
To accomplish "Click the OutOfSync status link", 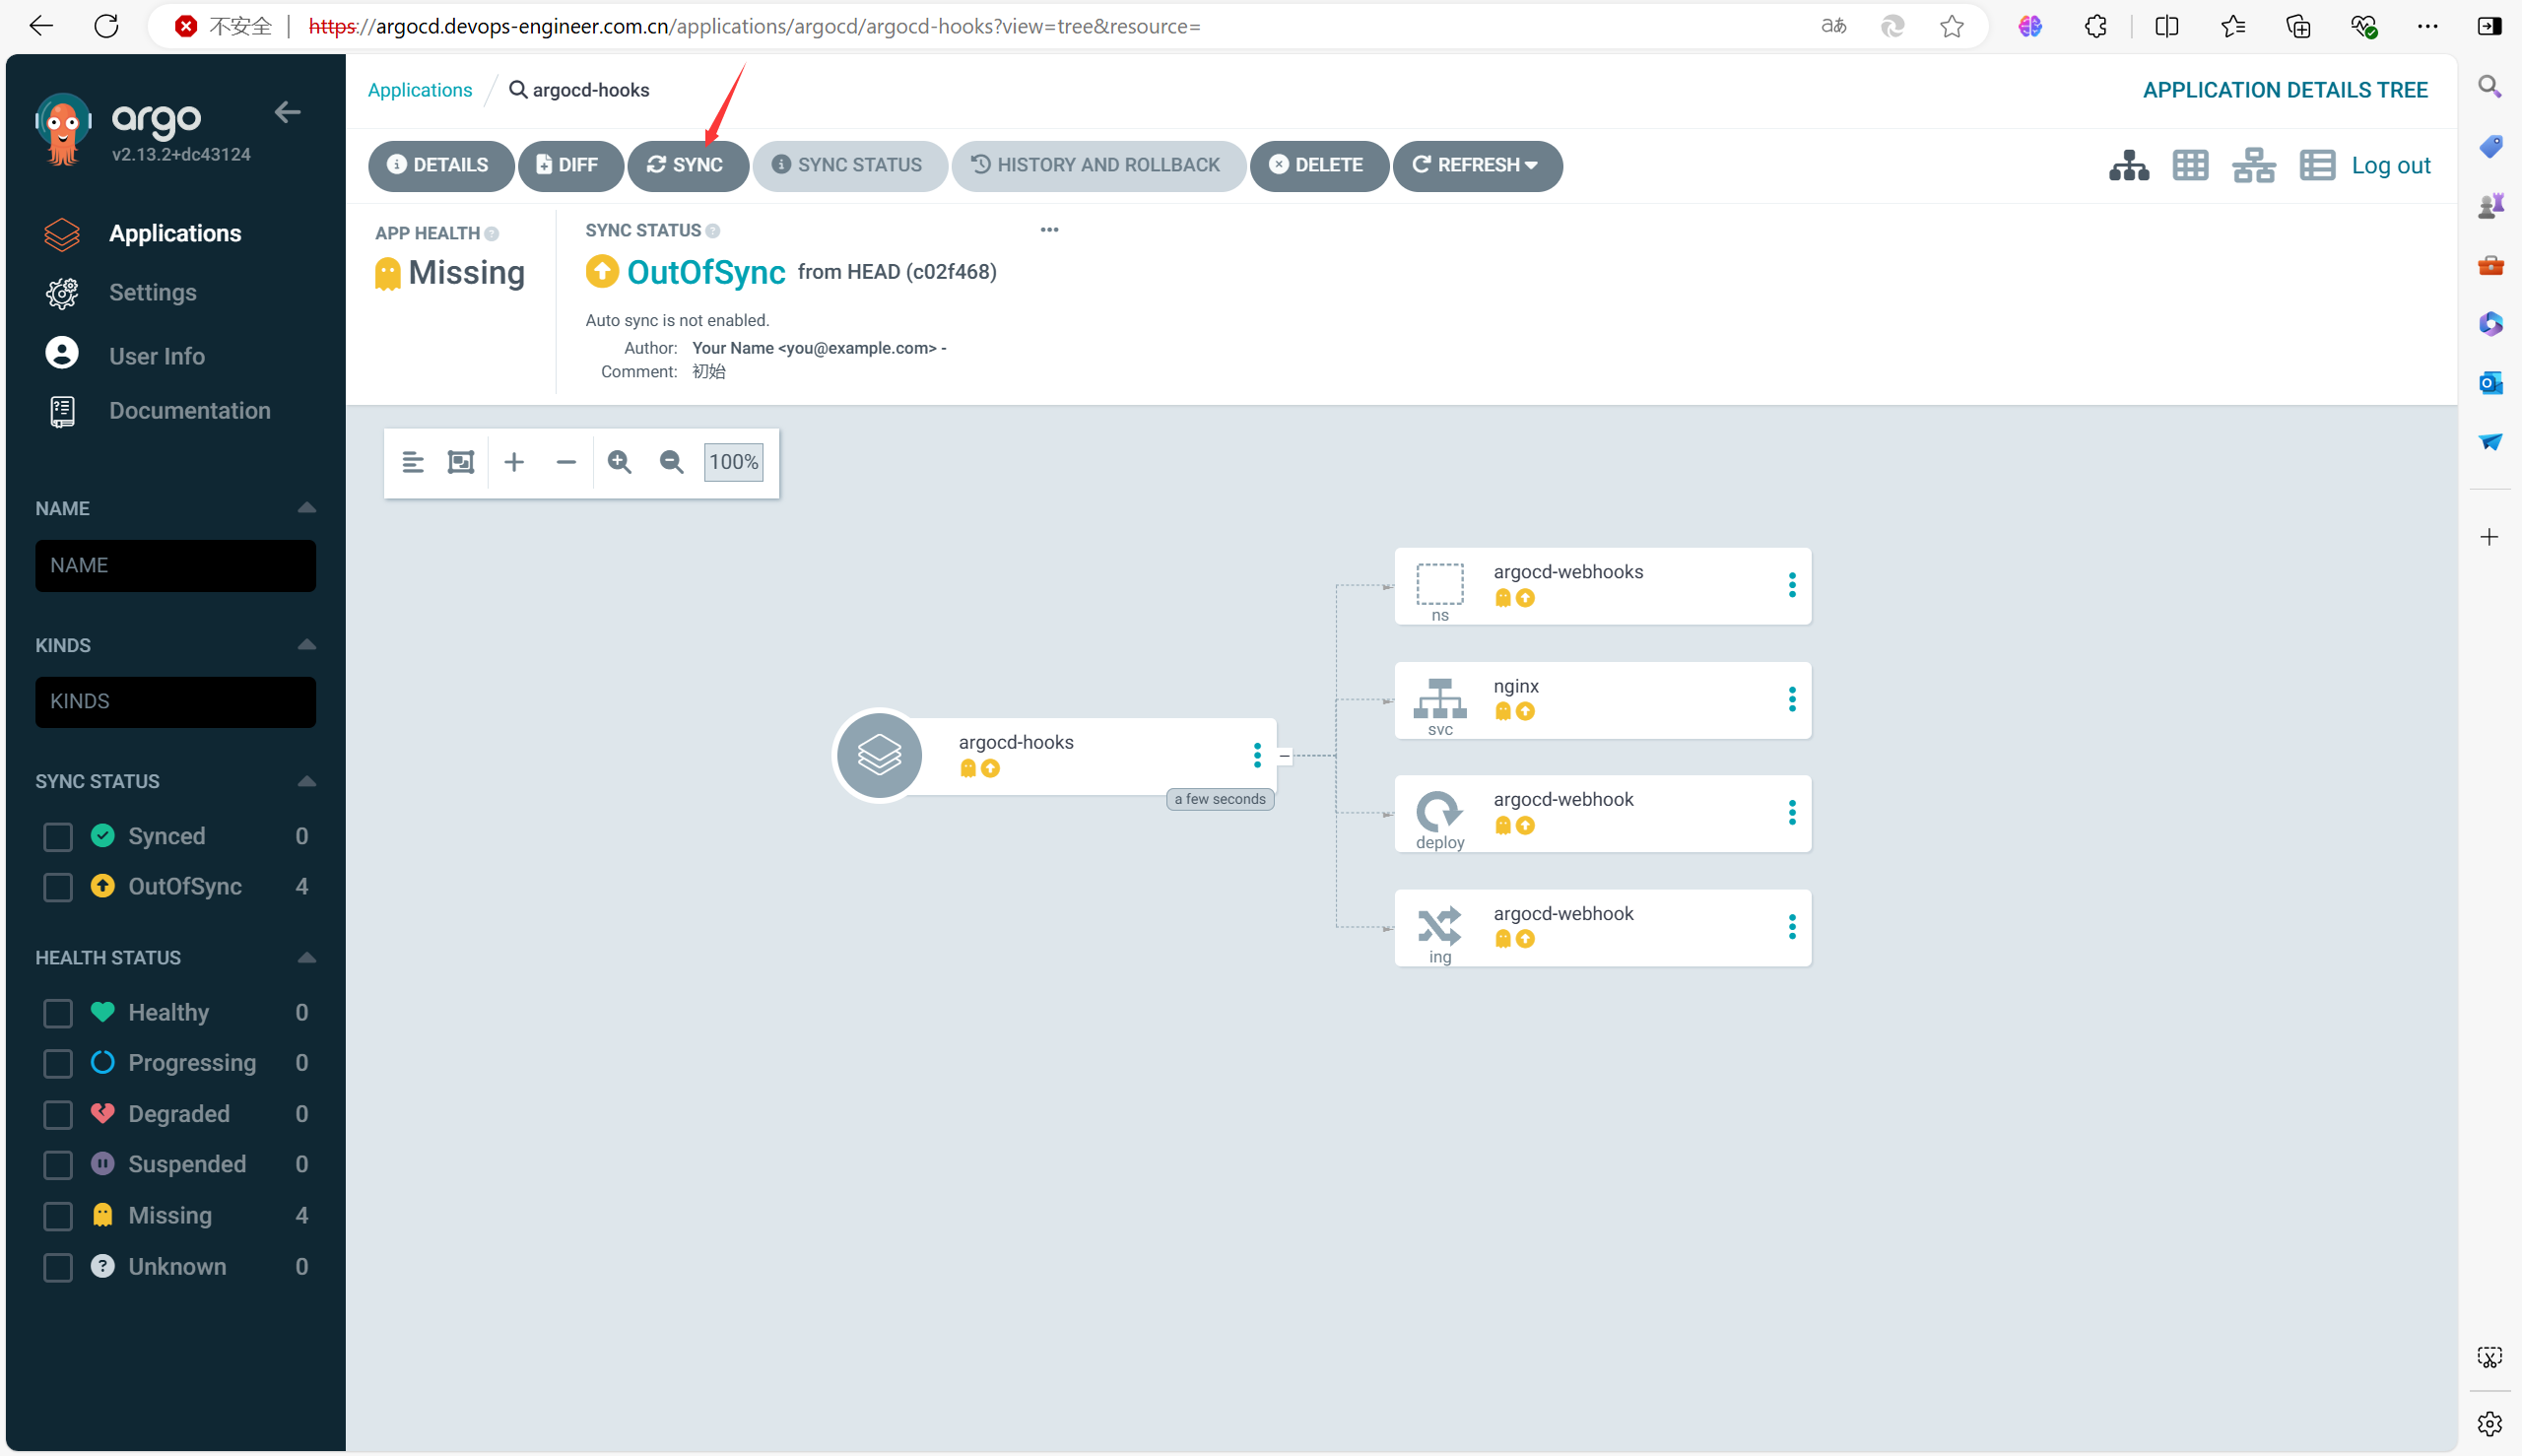I will (x=706, y=272).
